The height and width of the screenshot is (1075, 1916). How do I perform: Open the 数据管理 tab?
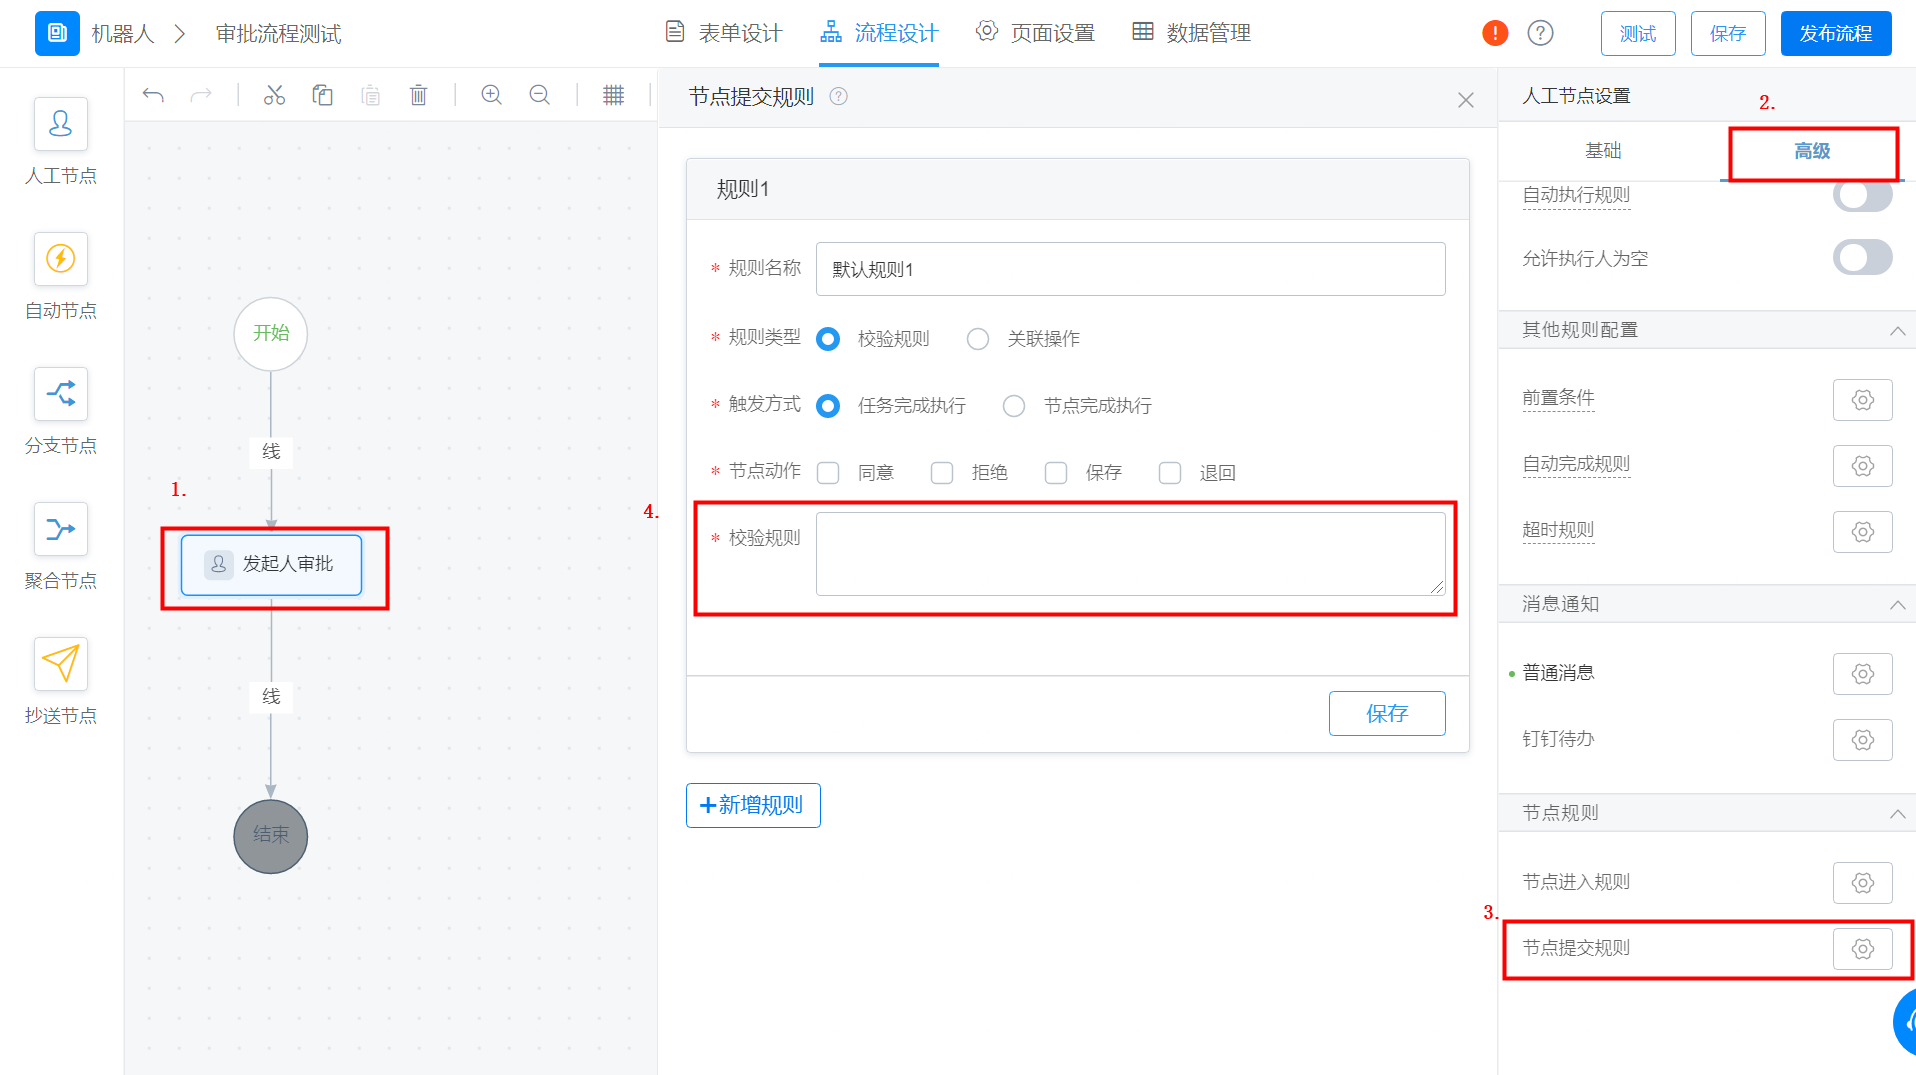click(x=1191, y=33)
